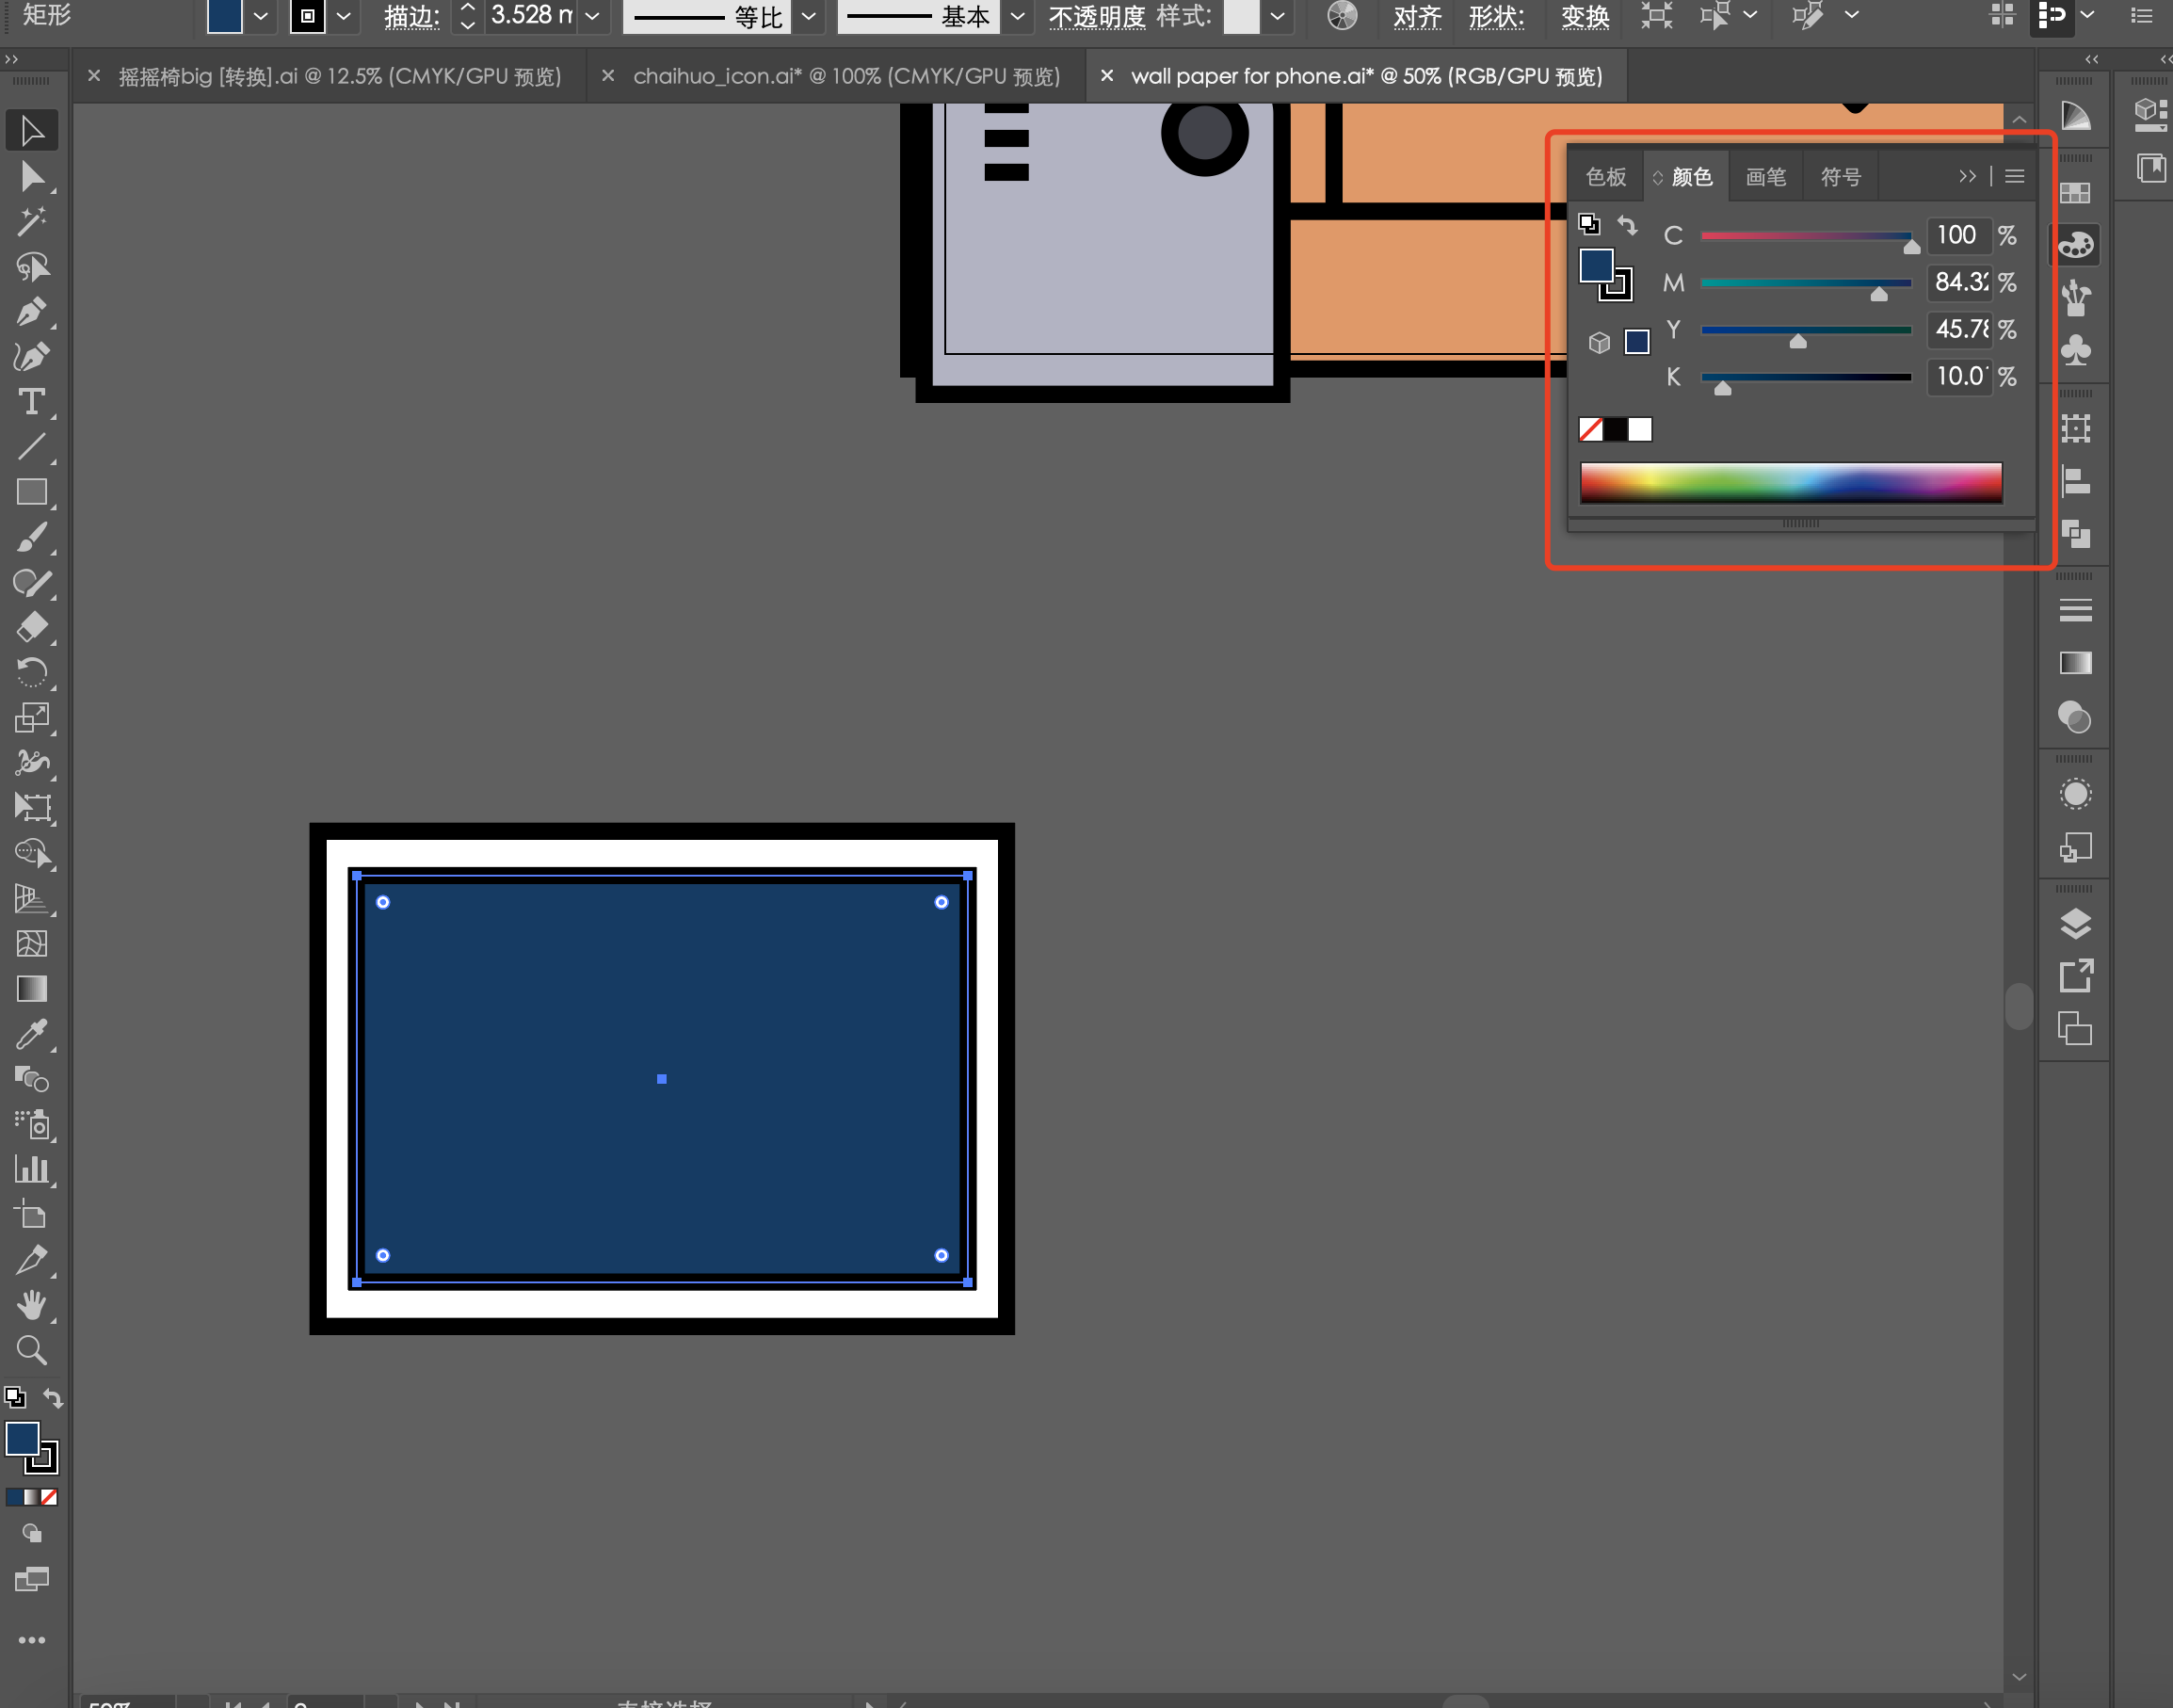Open the Recolor Artwork wheel

(1342, 16)
